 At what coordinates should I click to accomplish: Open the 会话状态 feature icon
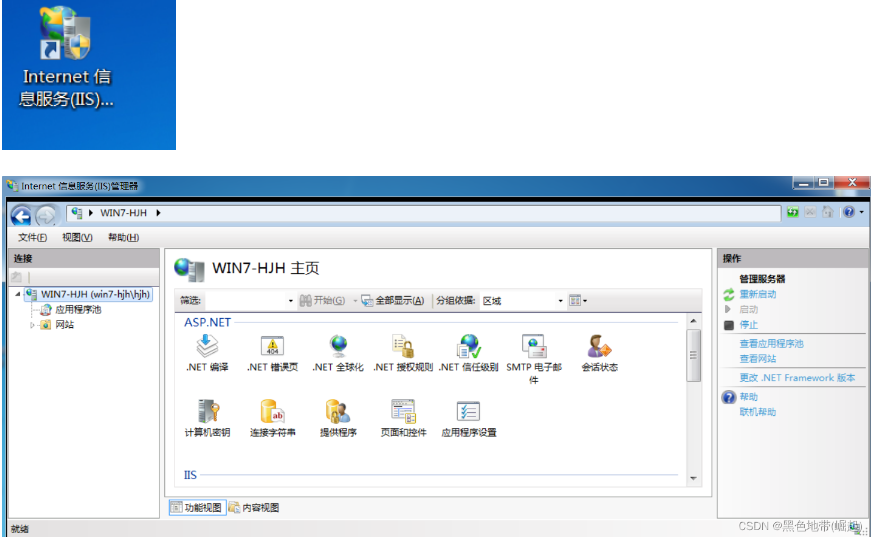point(599,353)
